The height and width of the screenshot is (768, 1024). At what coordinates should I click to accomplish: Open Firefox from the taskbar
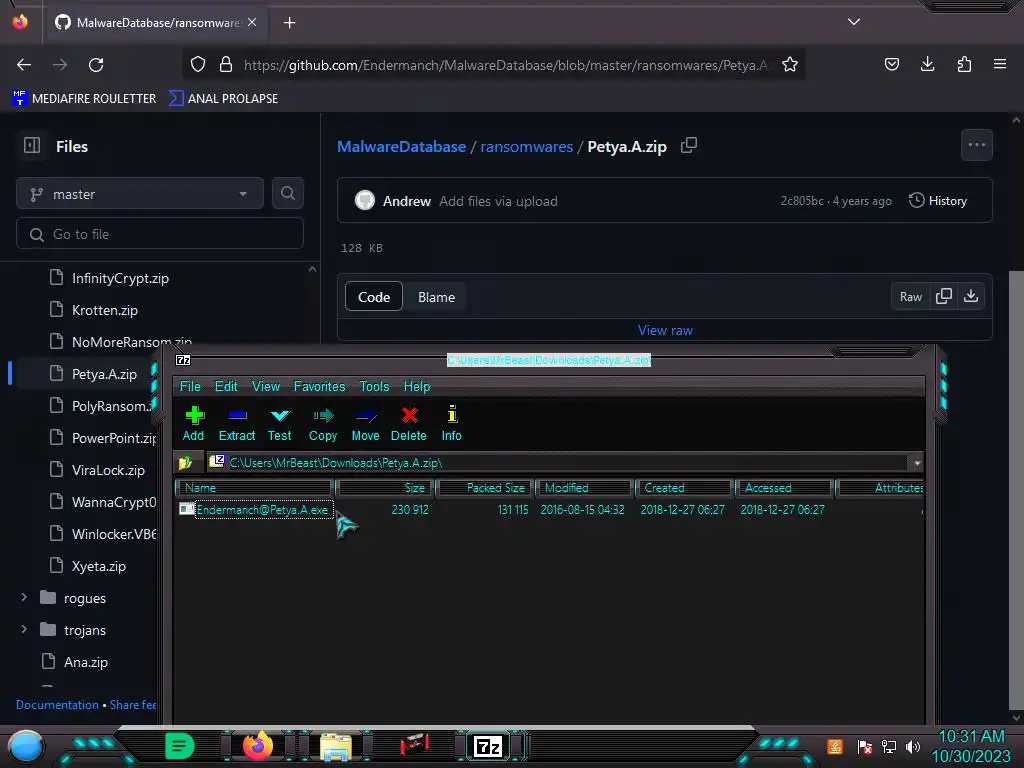pyautogui.click(x=257, y=746)
